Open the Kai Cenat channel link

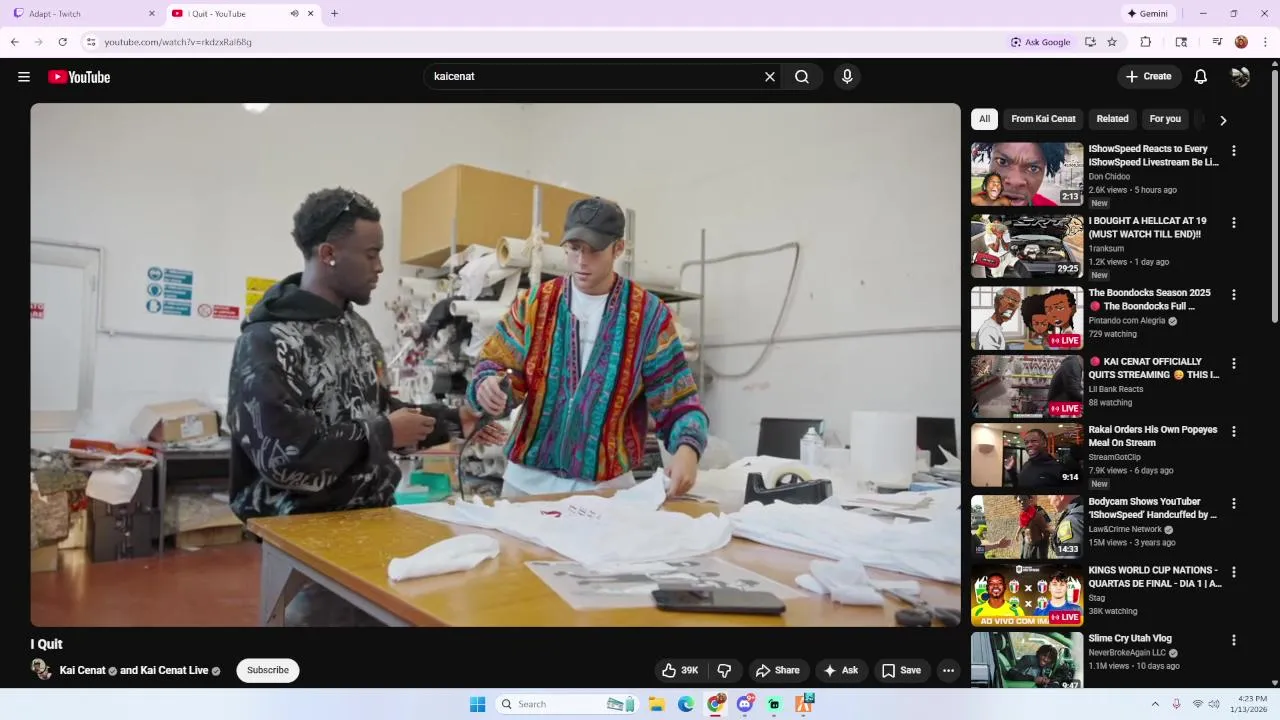click(x=82, y=670)
